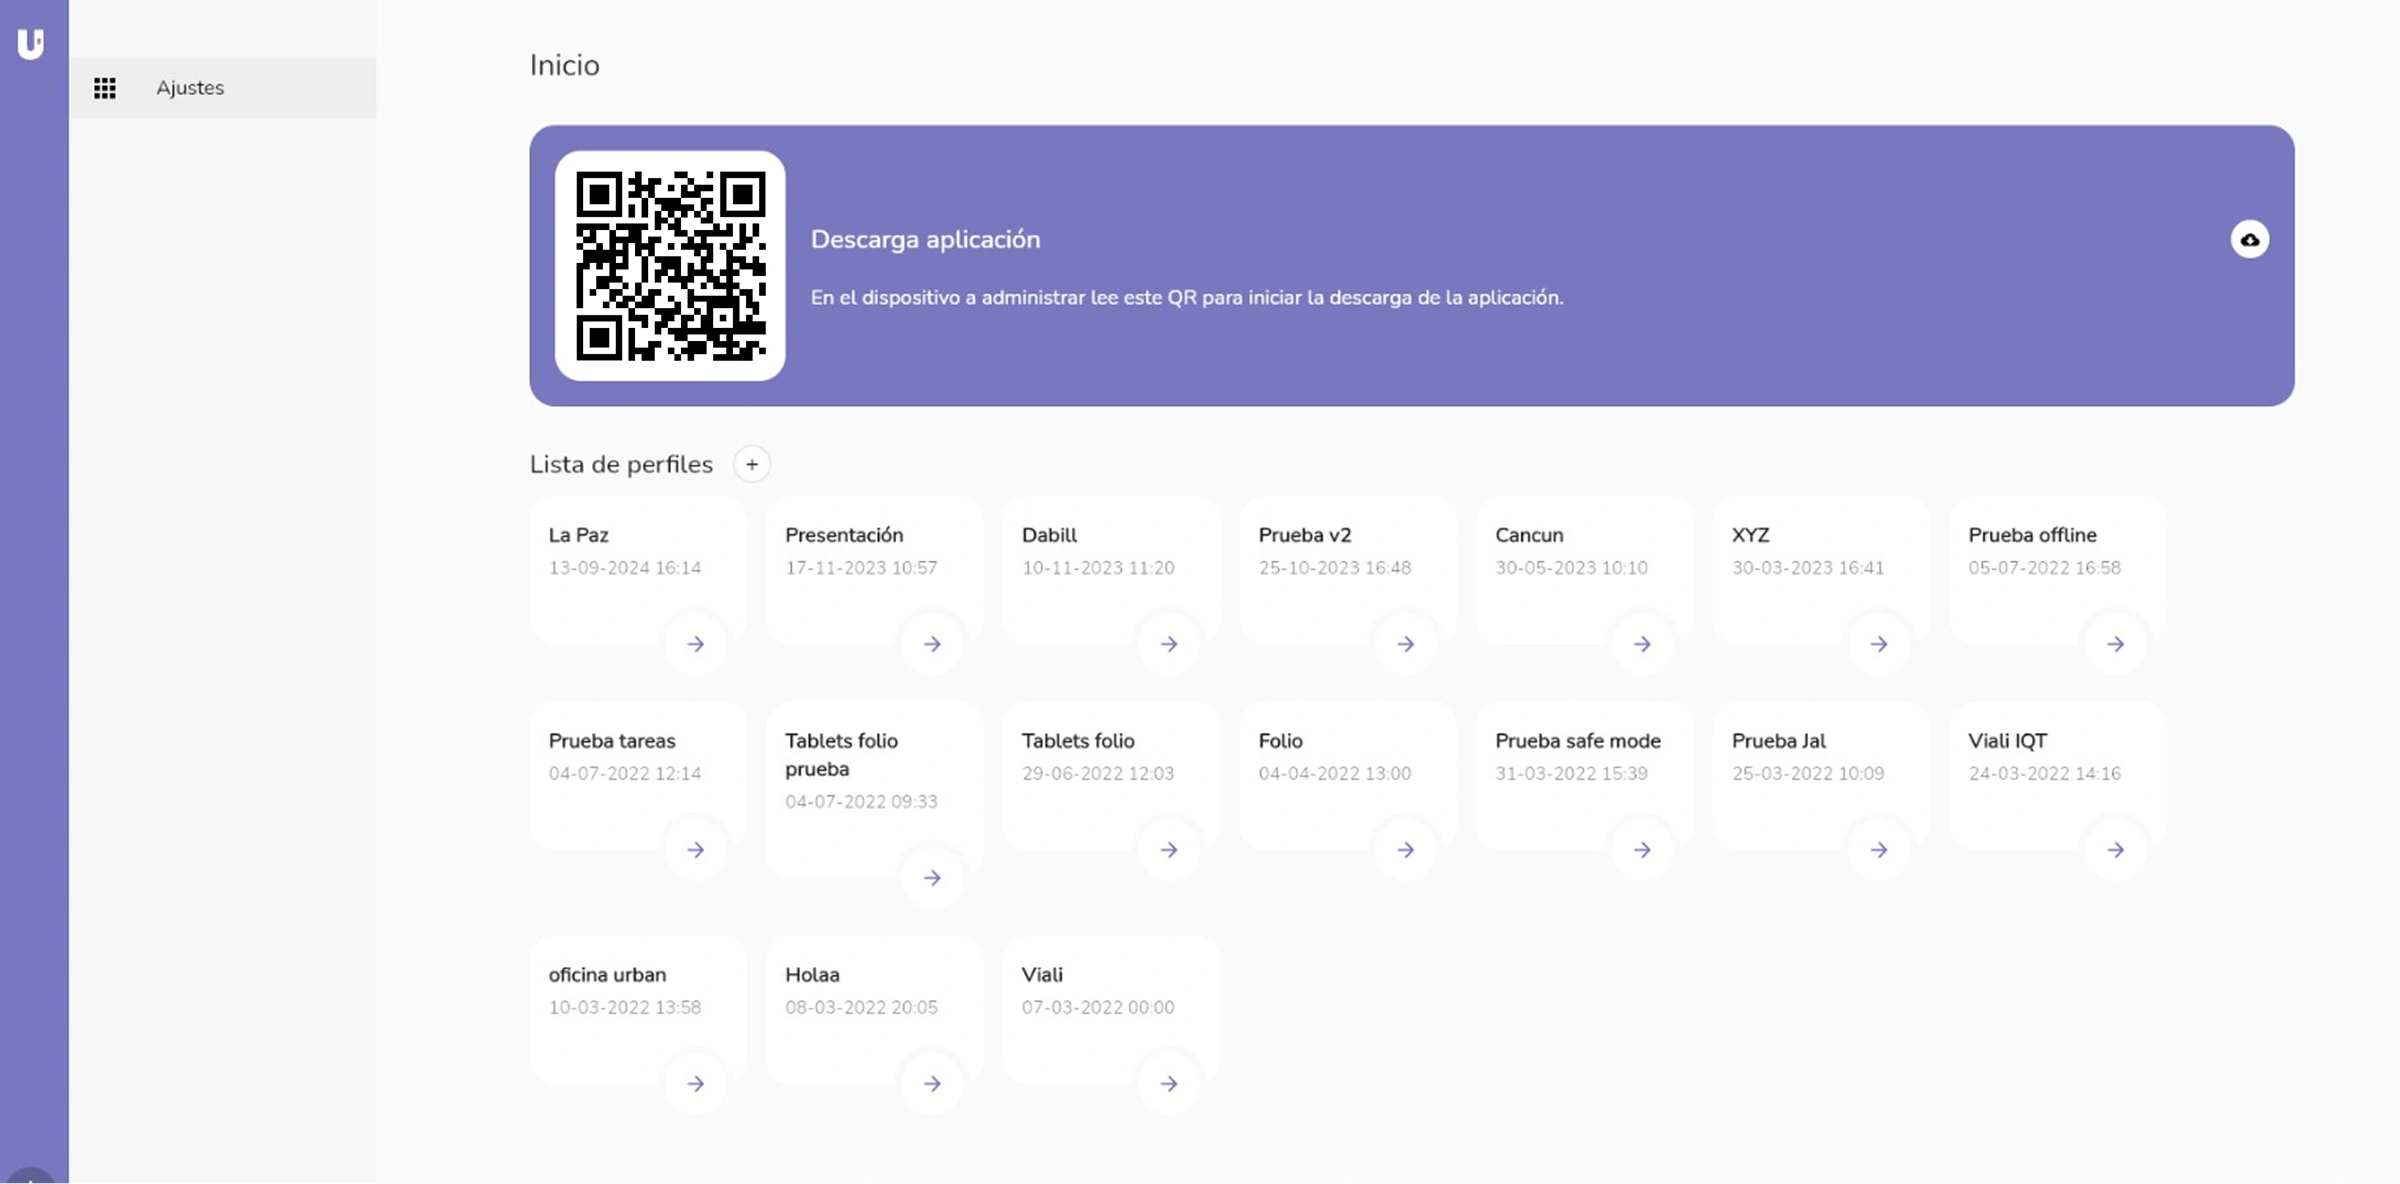This screenshot has height=1184, width=2400.
Task: Open Prueba safe mode arrow
Action: pos(1641,850)
